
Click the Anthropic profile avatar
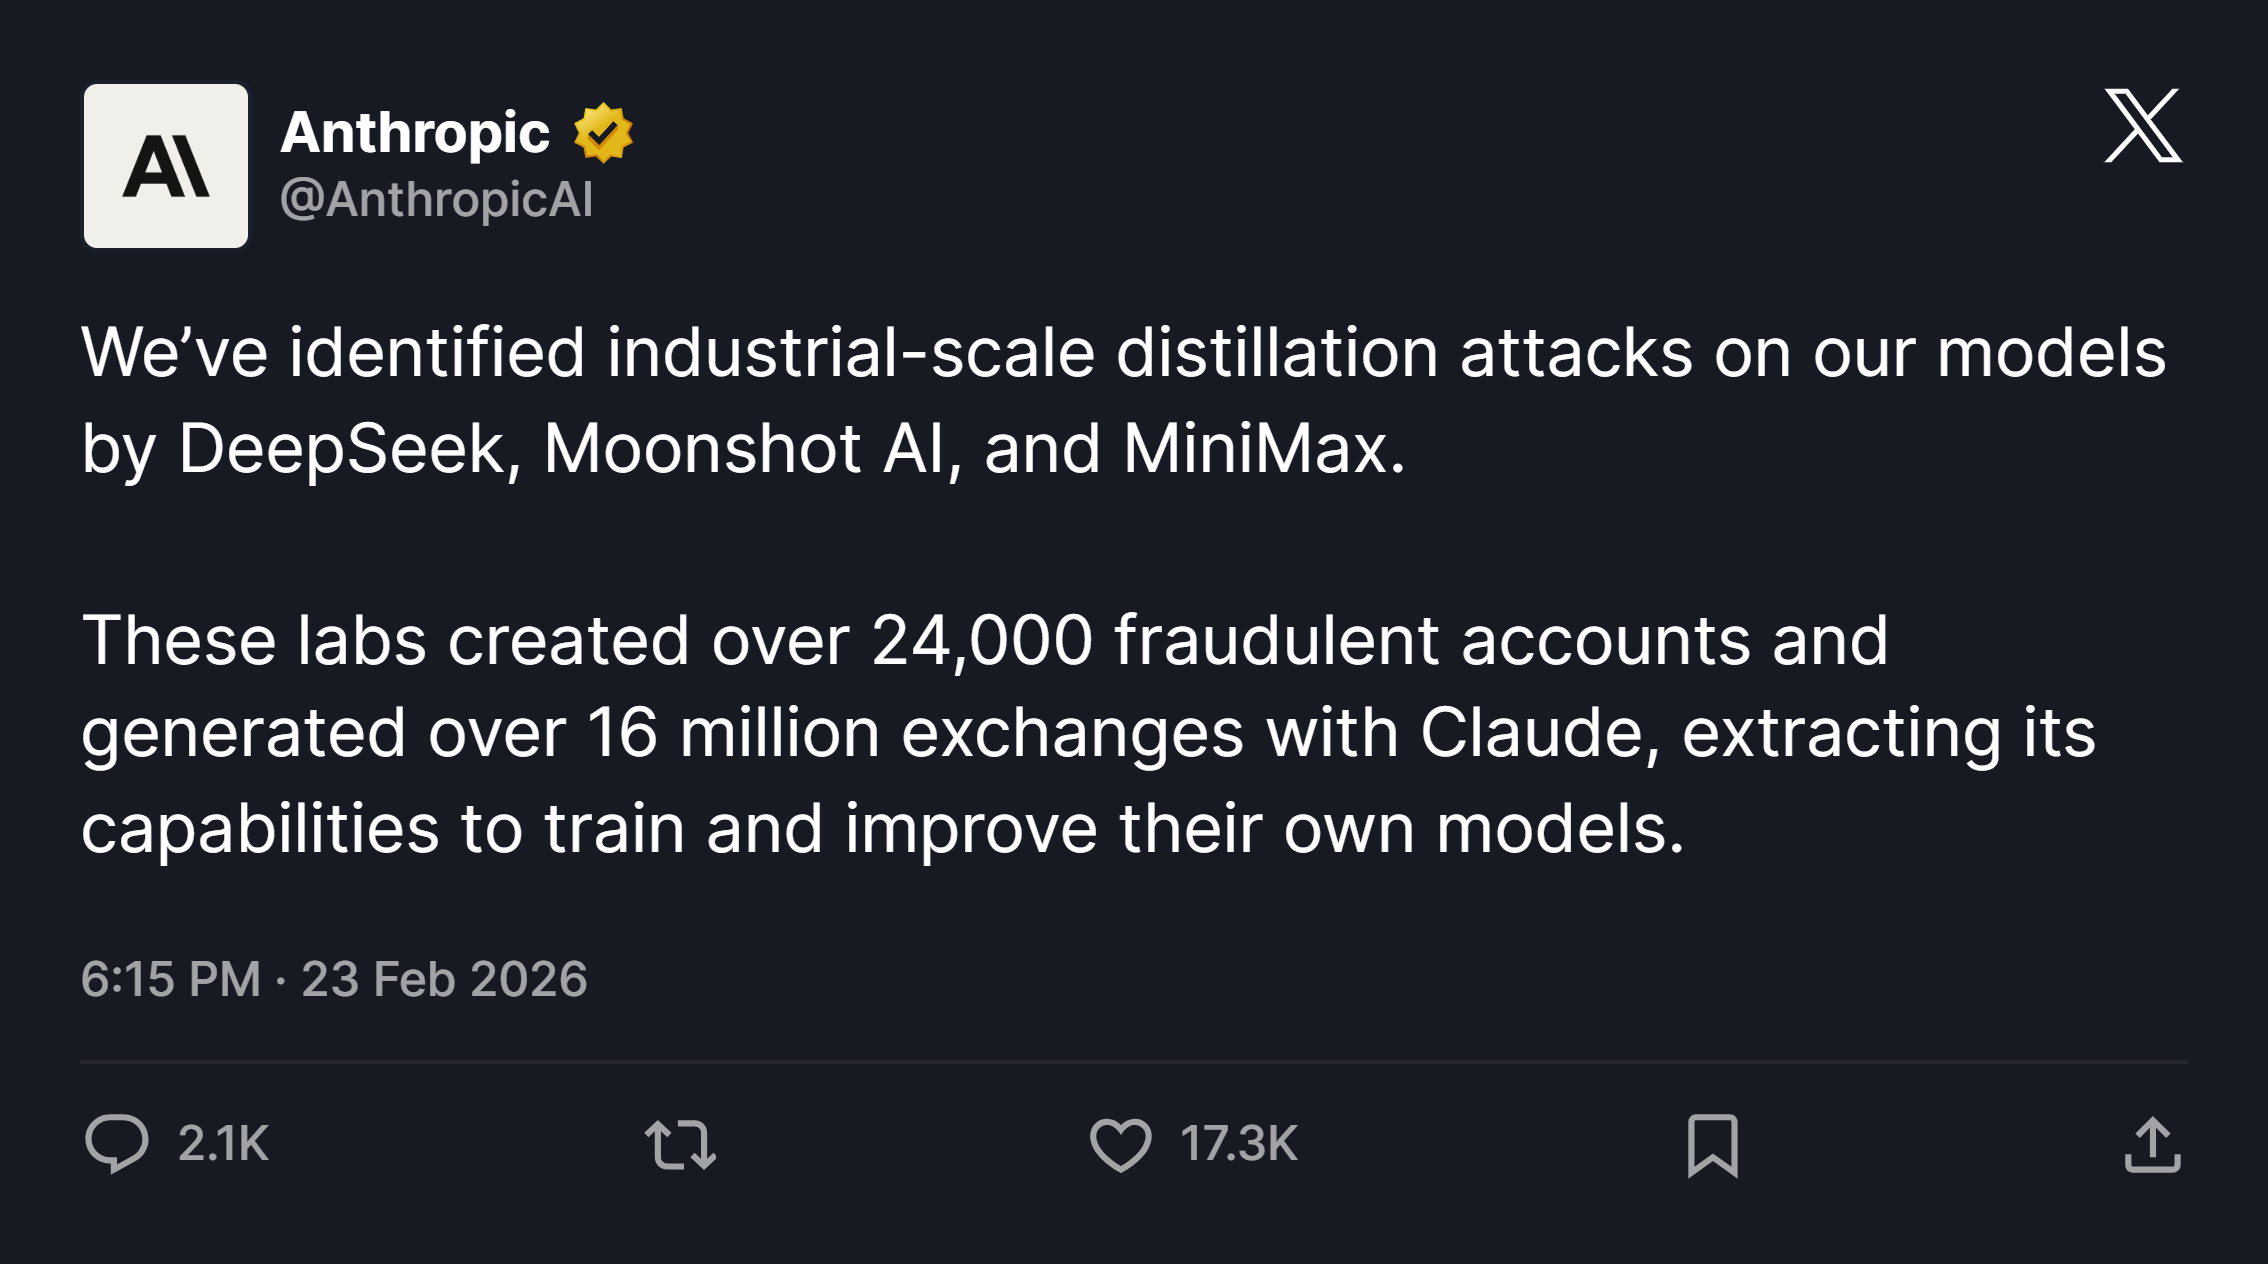166,166
